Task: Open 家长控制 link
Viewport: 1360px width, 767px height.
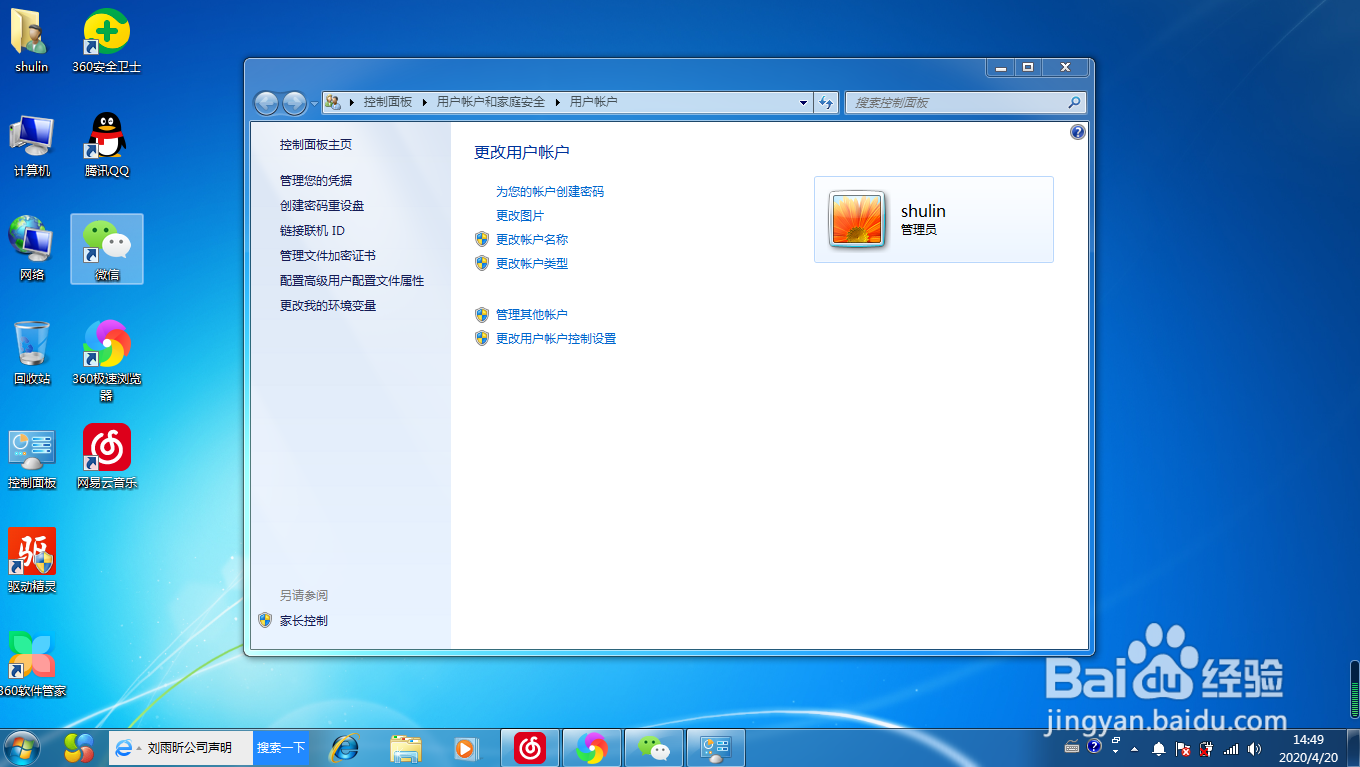Action: coord(304,620)
